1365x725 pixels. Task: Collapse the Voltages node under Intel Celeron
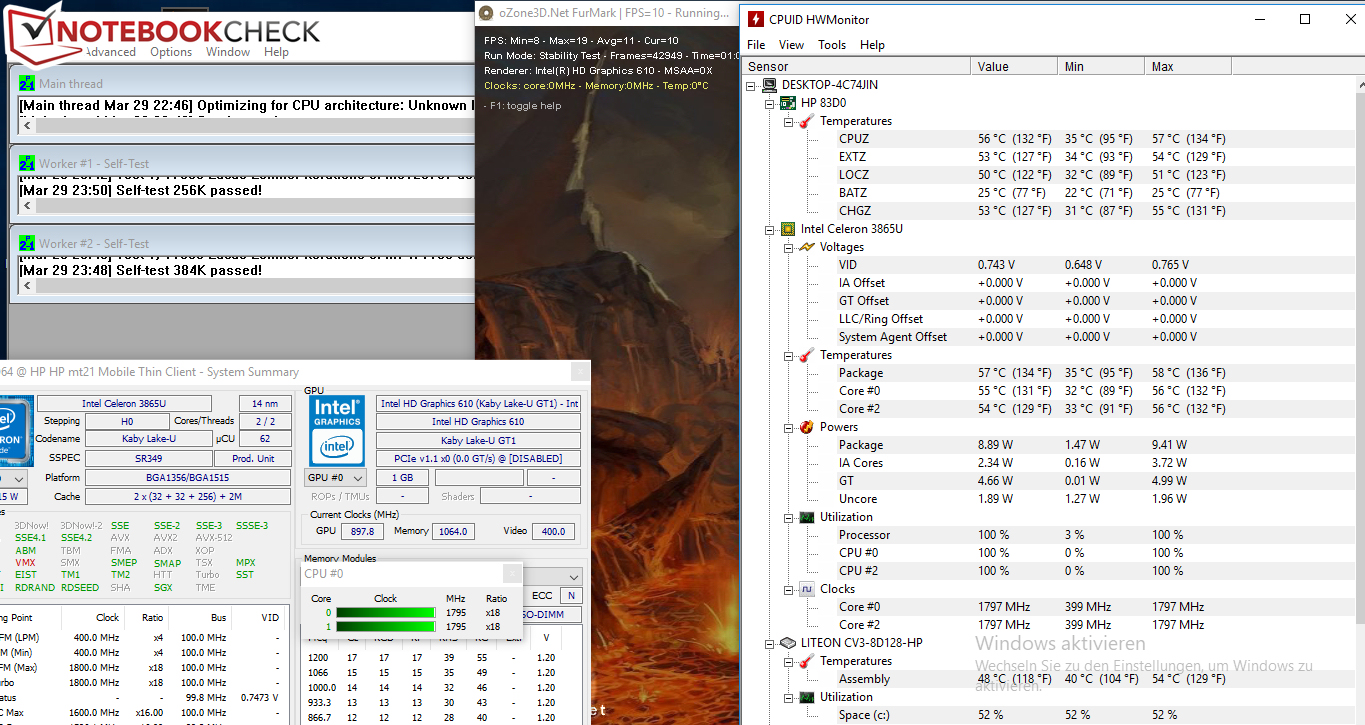(789, 247)
